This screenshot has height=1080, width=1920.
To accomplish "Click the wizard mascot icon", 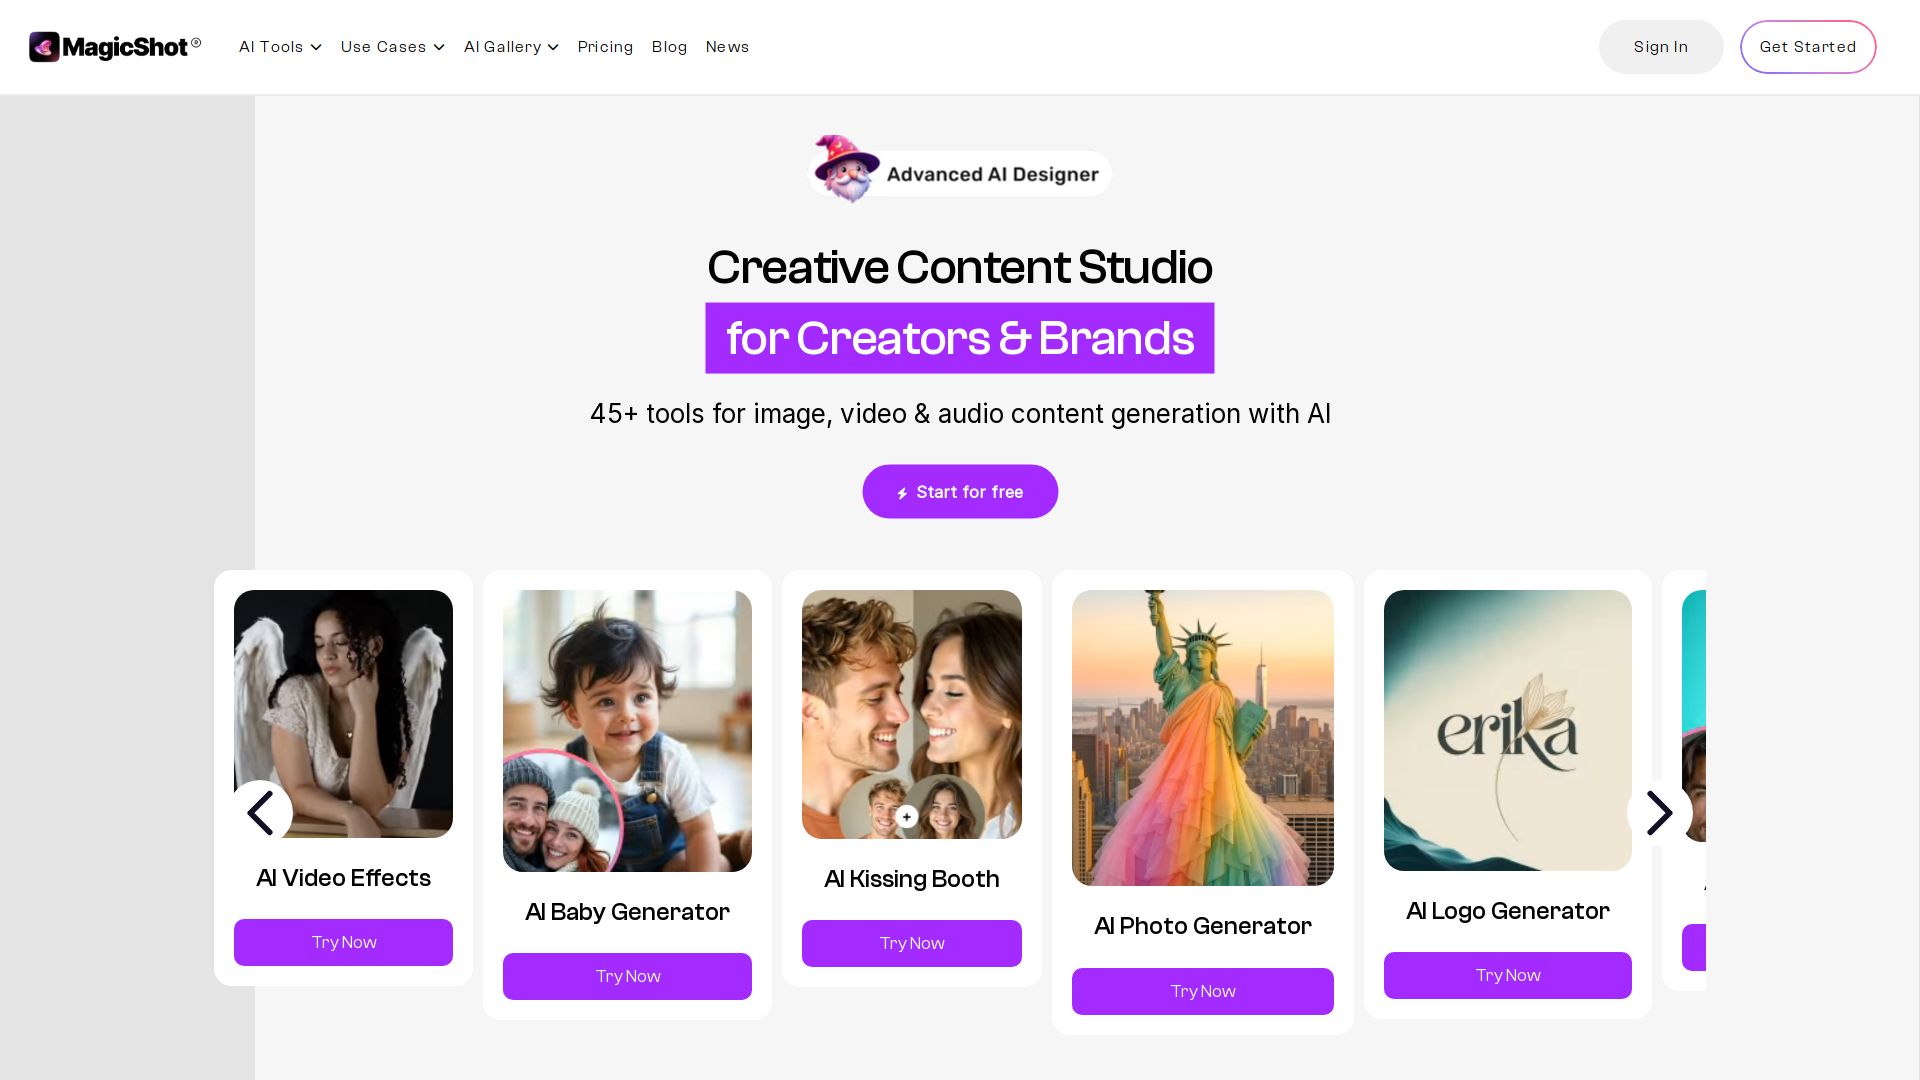I will pyautogui.click(x=846, y=168).
